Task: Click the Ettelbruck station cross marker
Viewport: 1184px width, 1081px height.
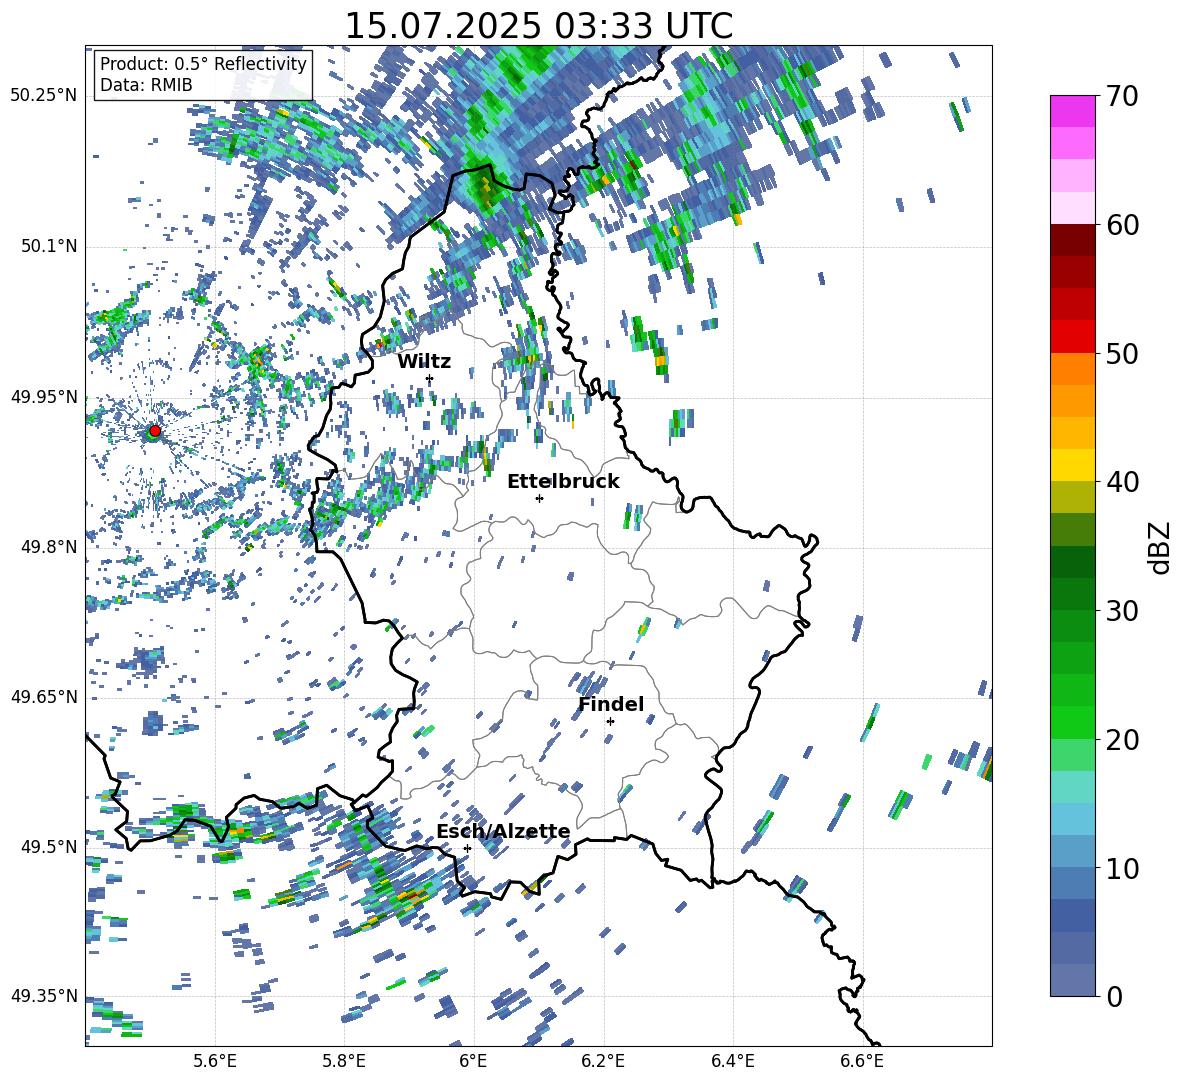Action: click(539, 498)
